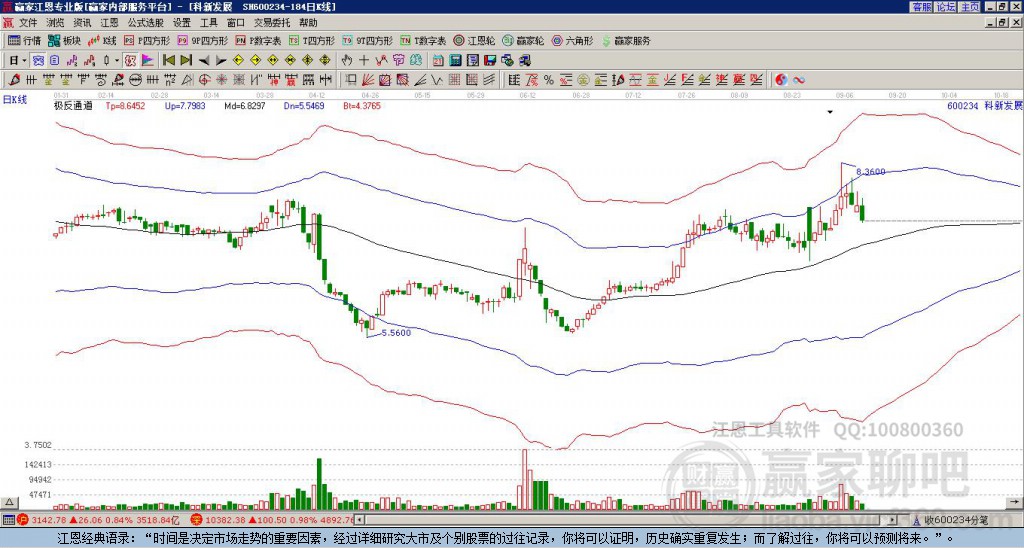The height and width of the screenshot is (548, 1024).
Task: Click the 5.5600 price low label
Action: tap(396, 332)
